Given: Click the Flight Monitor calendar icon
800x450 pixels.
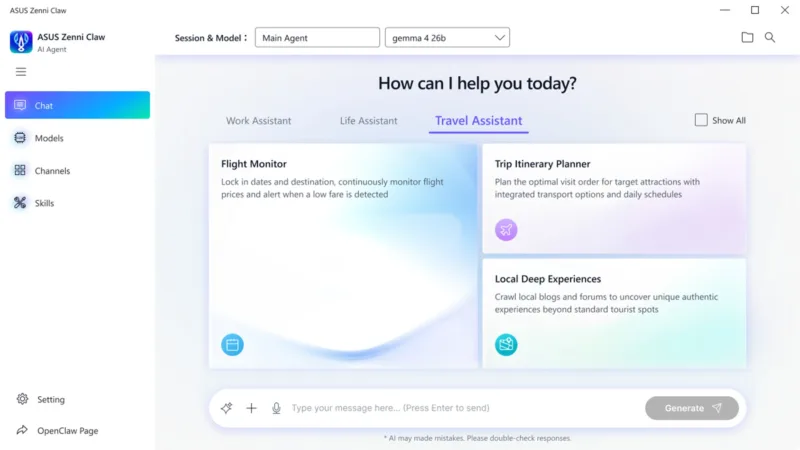Looking at the screenshot, I should pos(232,345).
